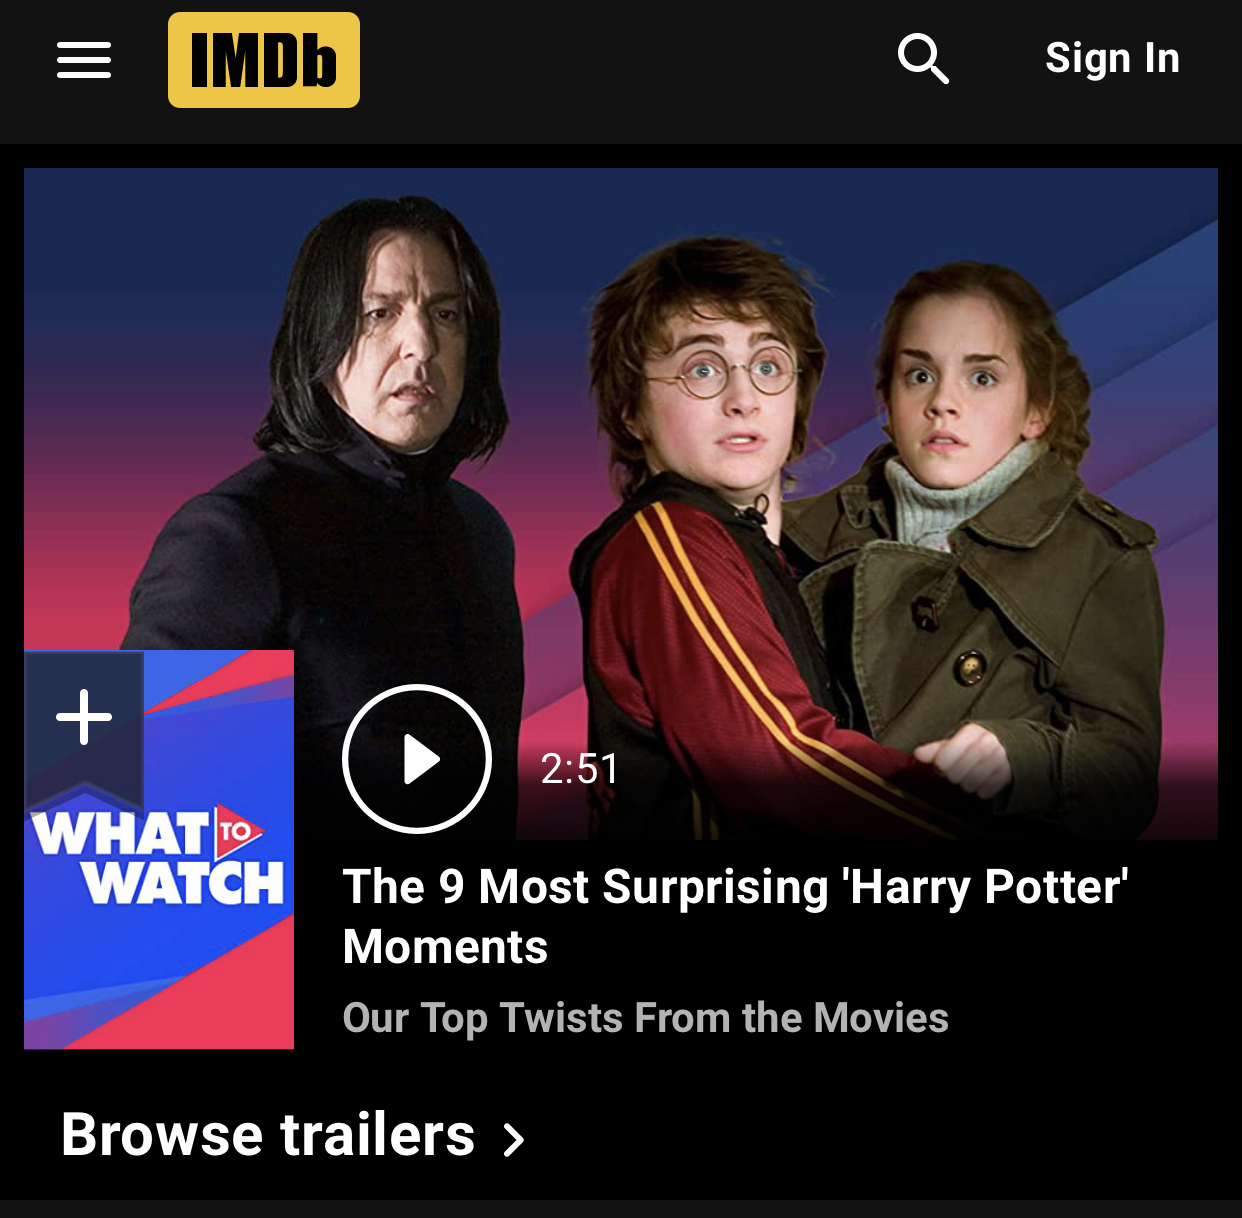Screen dimensions: 1242x1218
Task: Click the Sign In button
Action: [1112, 58]
